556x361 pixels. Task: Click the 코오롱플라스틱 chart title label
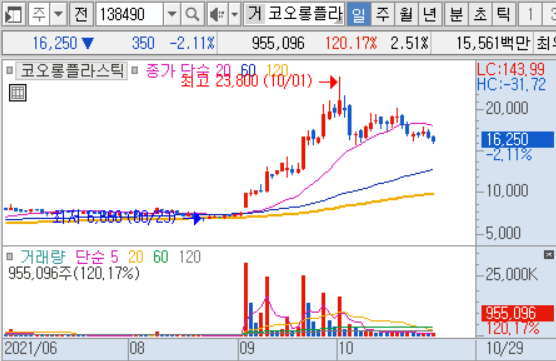coord(72,70)
